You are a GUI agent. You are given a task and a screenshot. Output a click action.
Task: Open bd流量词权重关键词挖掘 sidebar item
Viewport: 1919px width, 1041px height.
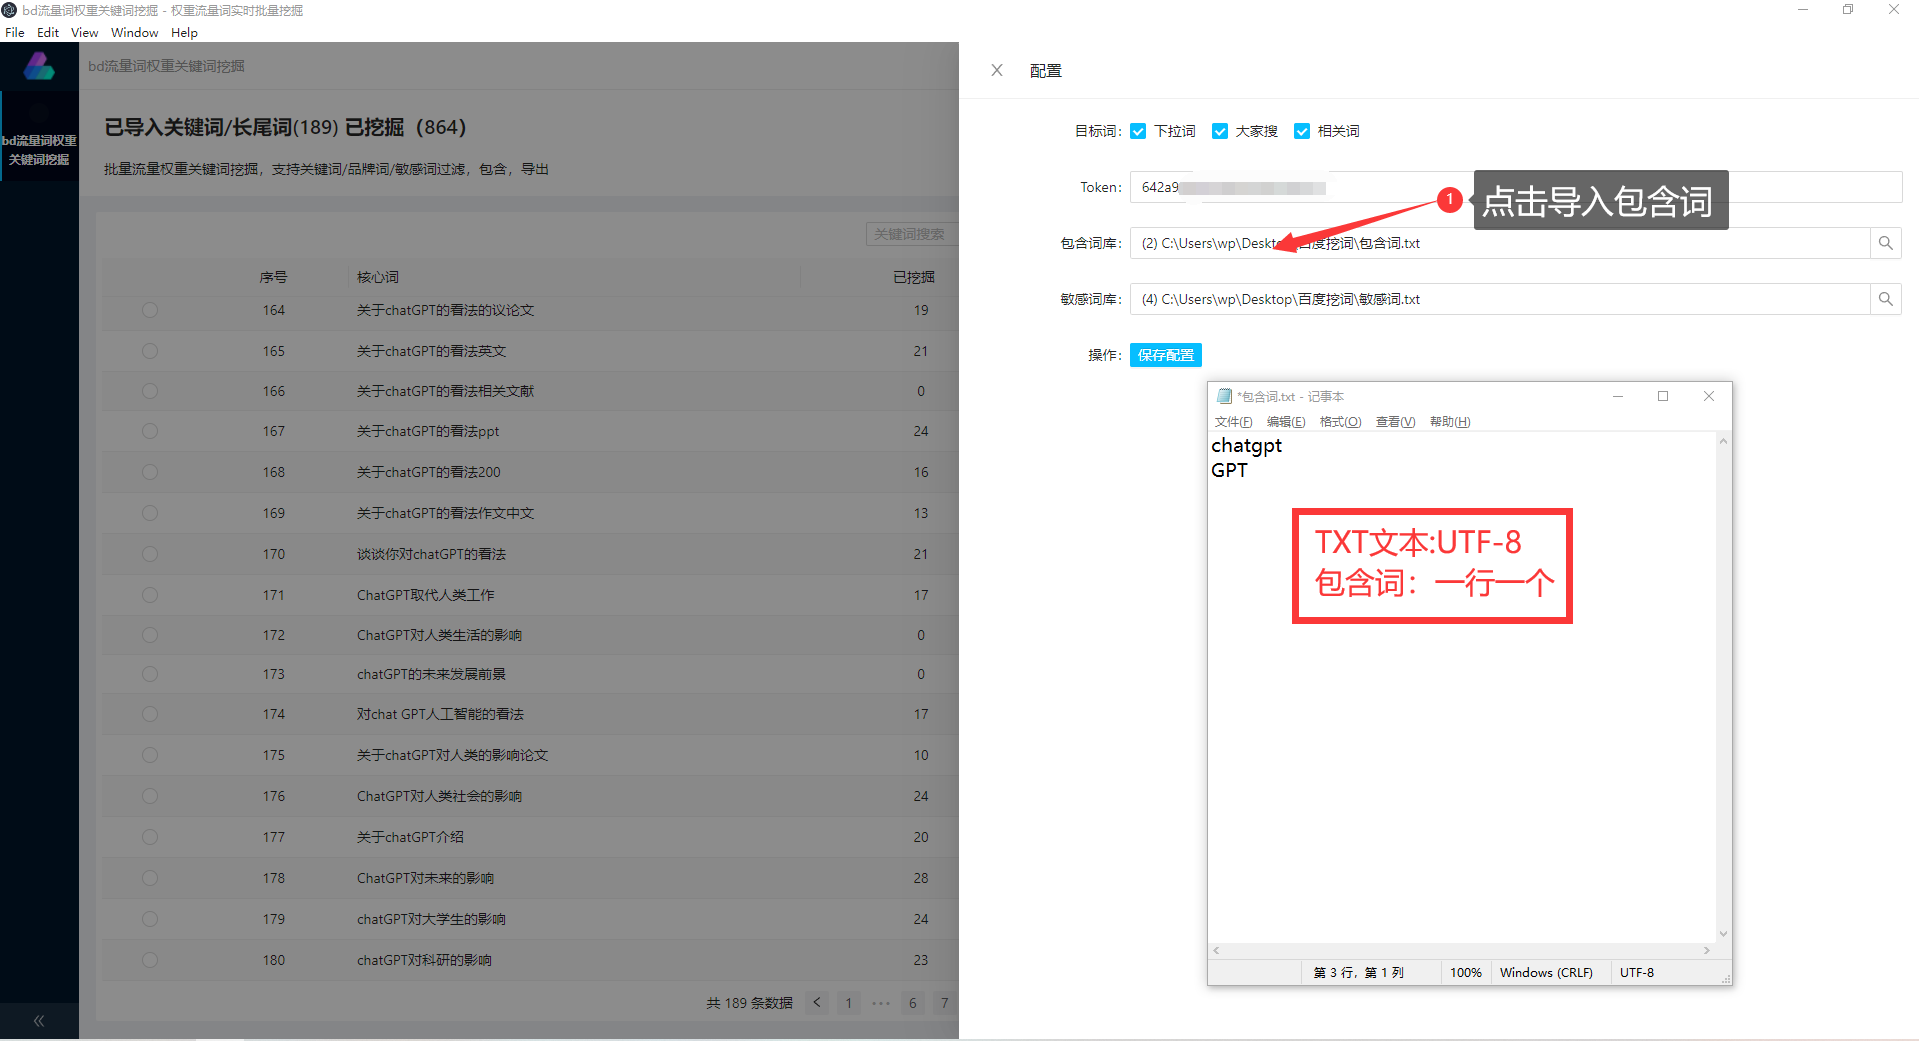(39, 150)
